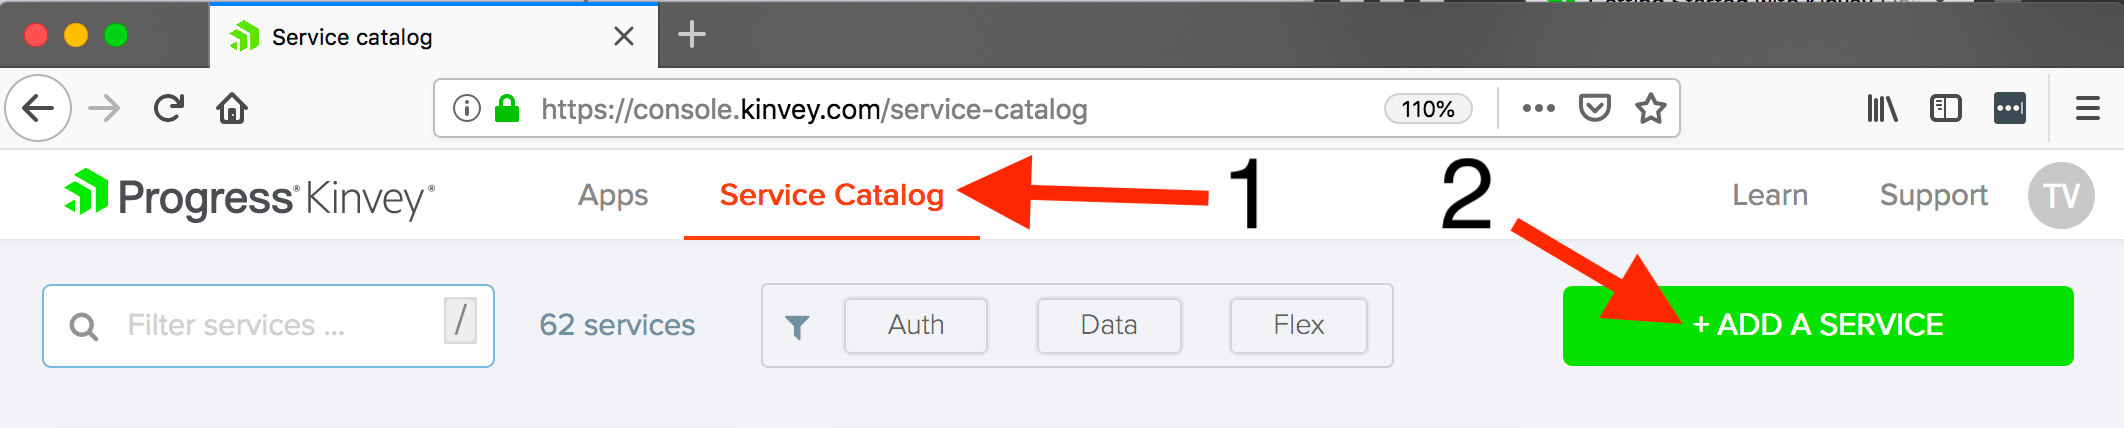Toggle the Auth filter
Image resolution: width=2124 pixels, height=428 pixels.
(916, 325)
